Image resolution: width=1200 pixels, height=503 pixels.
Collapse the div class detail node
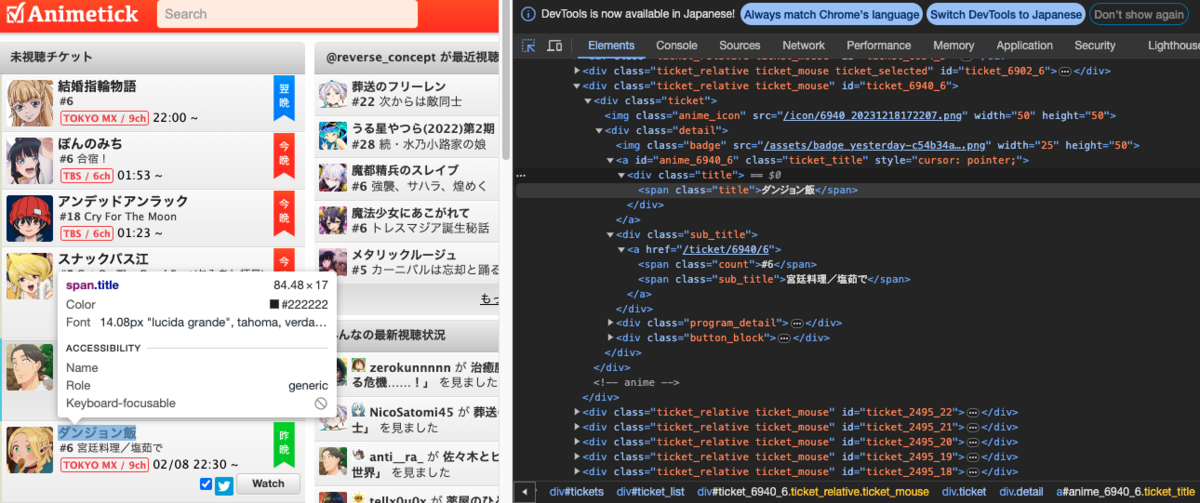599,130
